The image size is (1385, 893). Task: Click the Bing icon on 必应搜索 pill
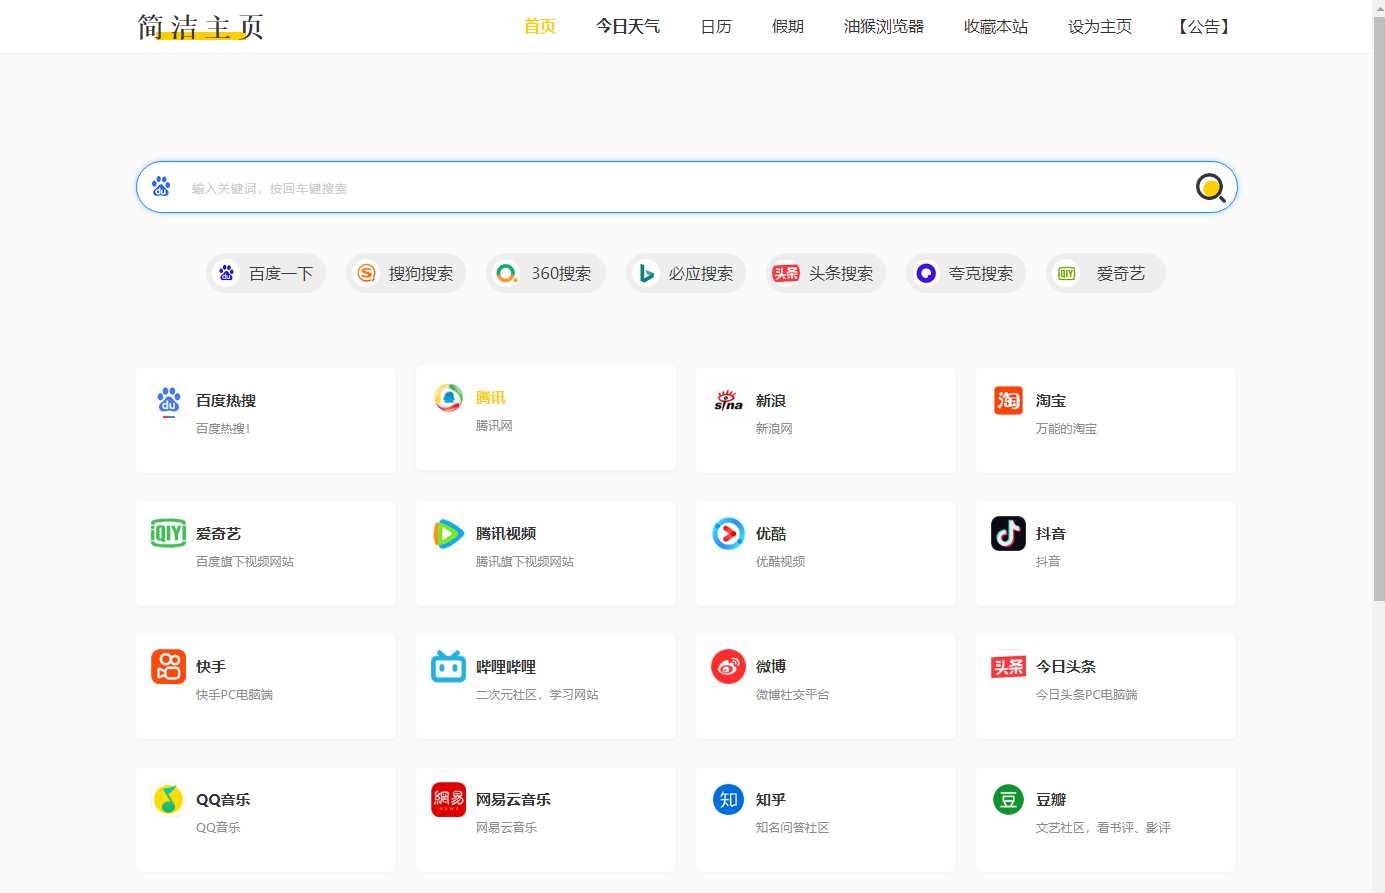pyautogui.click(x=647, y=273)
